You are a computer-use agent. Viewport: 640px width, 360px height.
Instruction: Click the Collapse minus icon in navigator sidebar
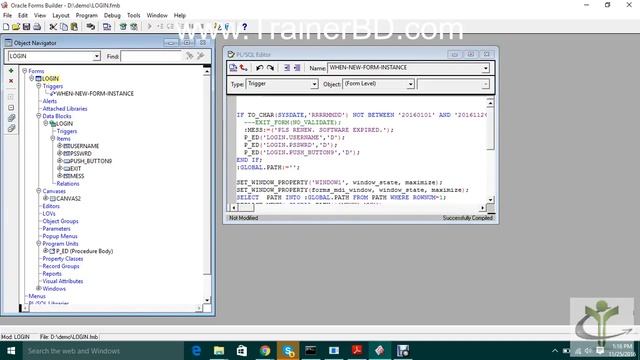[x=11, y=107]
